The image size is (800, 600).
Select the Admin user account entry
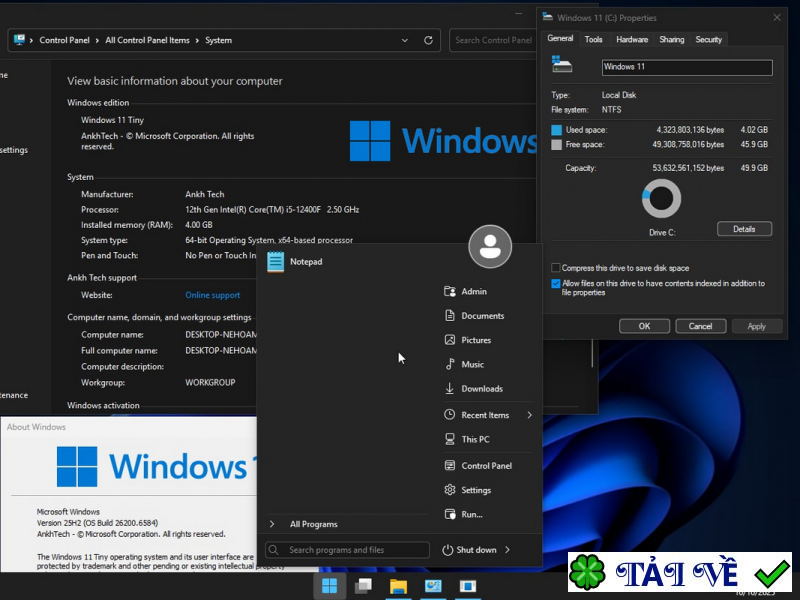470,291
